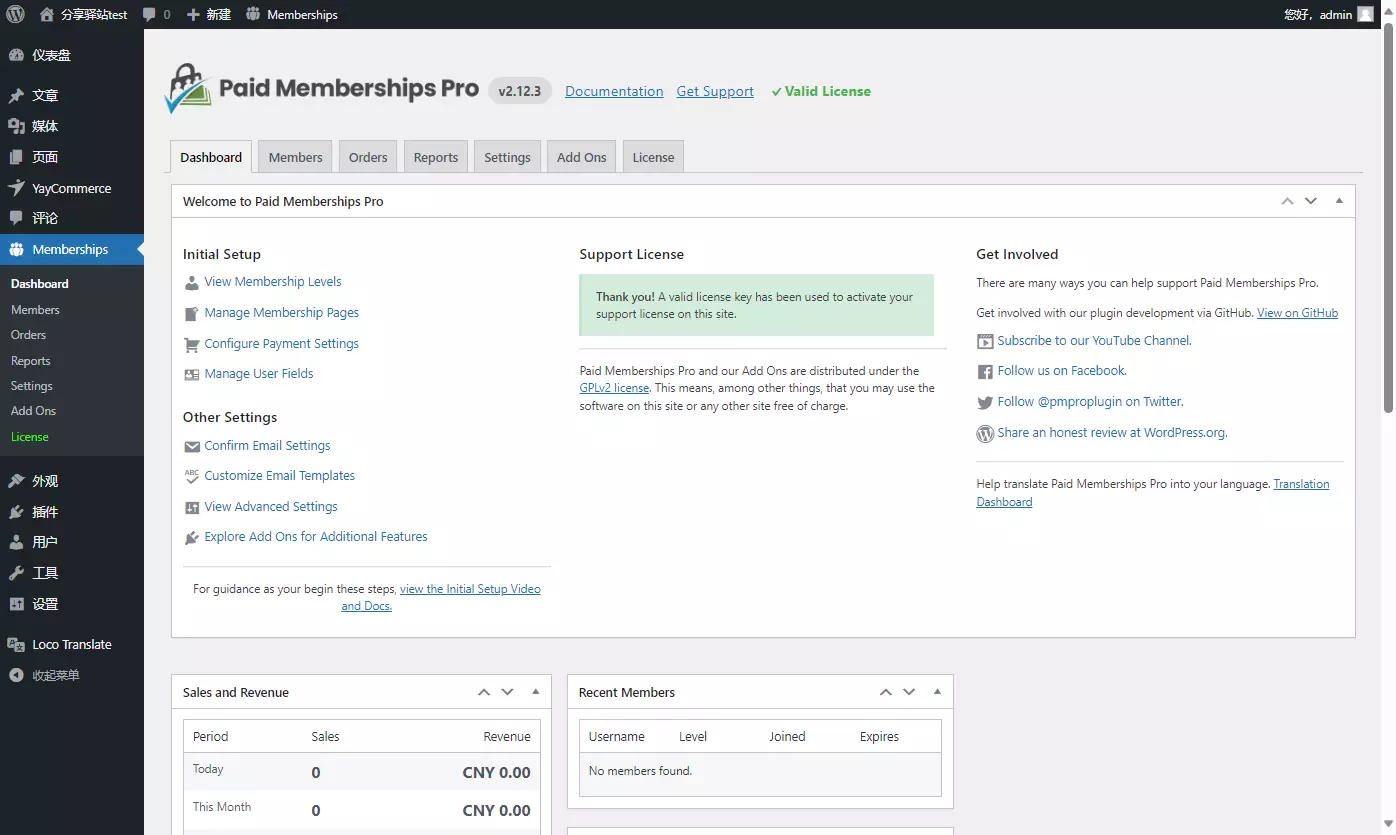Collapse the Recent Members panel
This screenshot has width=1396, height=835.
point(937,692)
